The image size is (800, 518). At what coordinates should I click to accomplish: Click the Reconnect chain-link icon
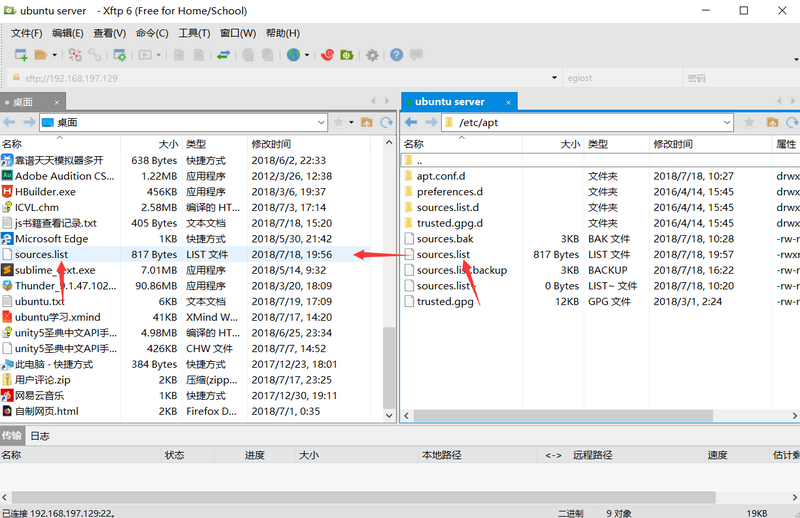[x=95, y=55]
